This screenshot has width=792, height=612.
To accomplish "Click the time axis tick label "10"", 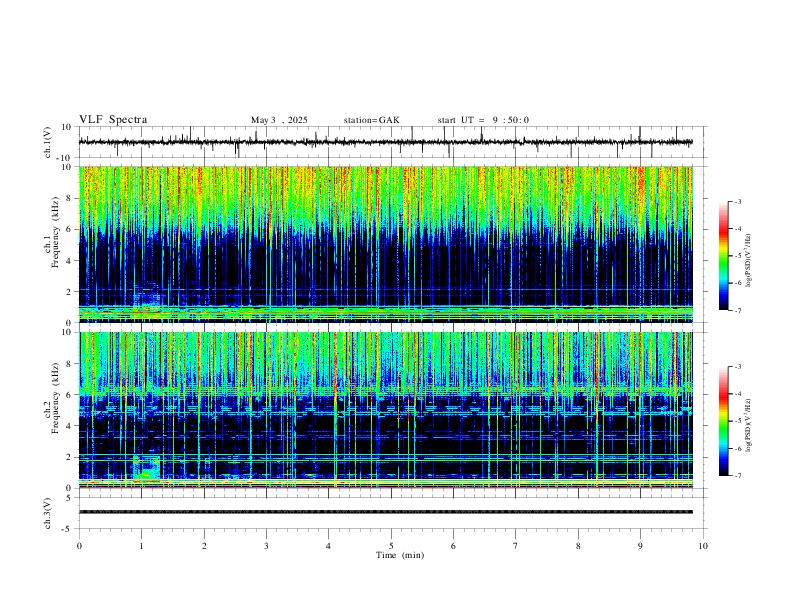I will tap(703, 546).
